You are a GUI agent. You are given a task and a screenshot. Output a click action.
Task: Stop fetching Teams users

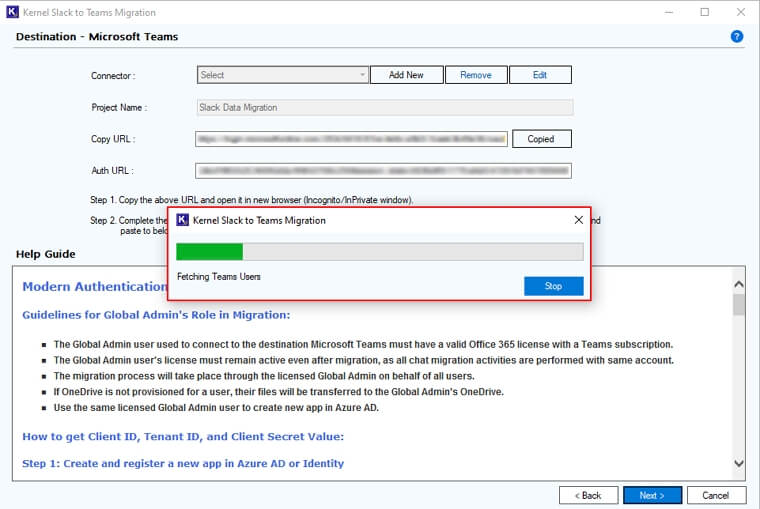coord(554,286)
